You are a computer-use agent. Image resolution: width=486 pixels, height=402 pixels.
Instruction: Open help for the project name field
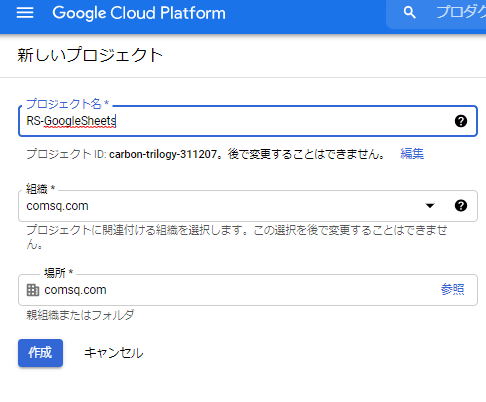pos(461,121)
